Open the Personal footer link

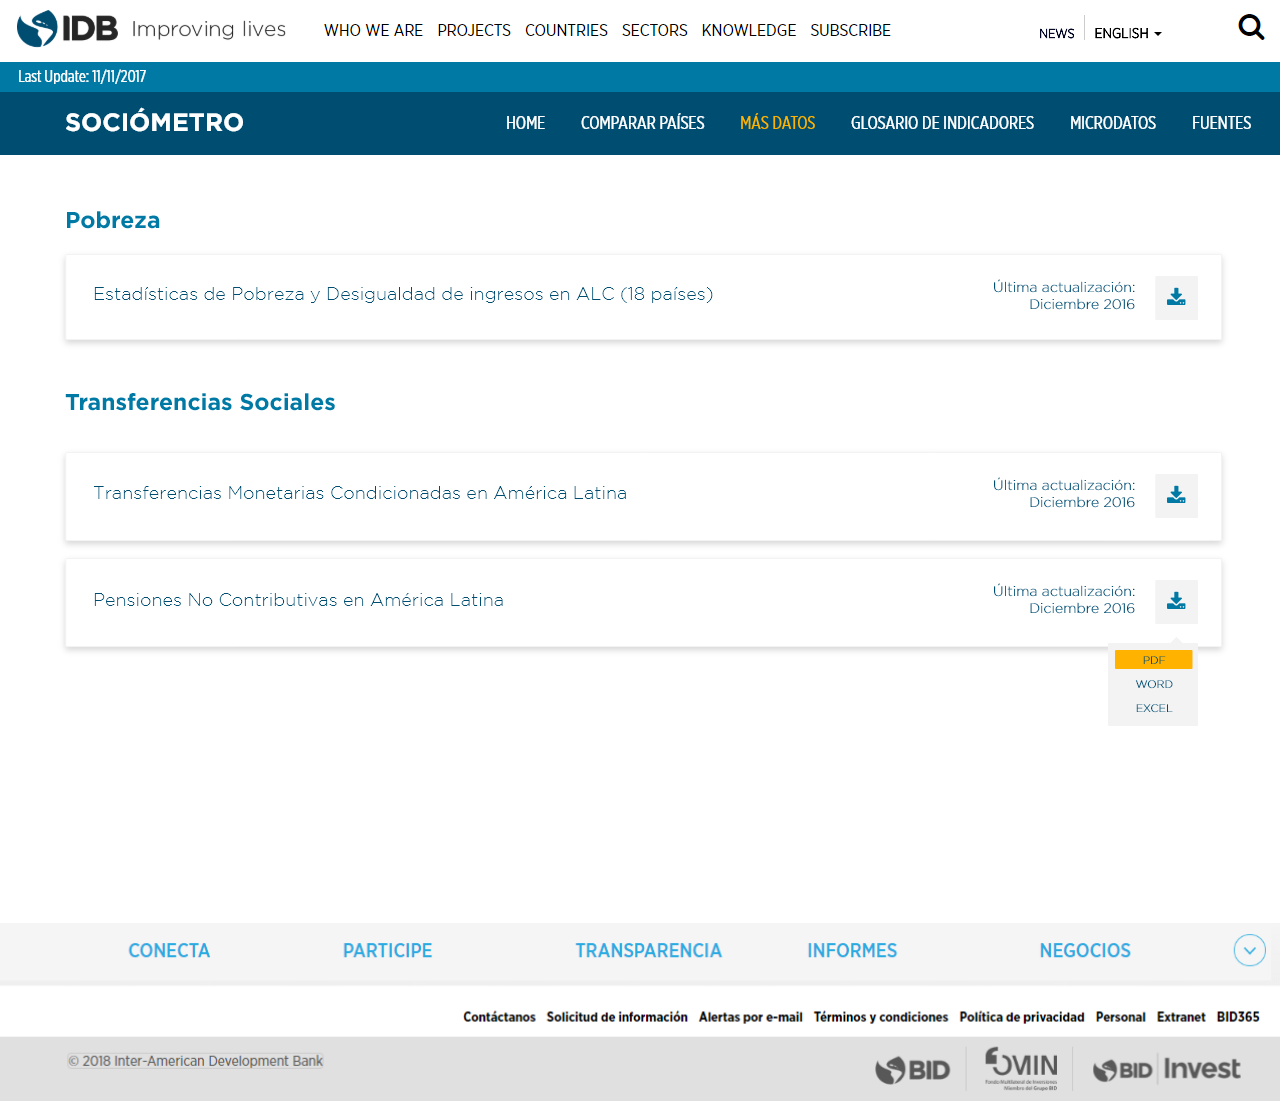click(x=1120, y=1017)
